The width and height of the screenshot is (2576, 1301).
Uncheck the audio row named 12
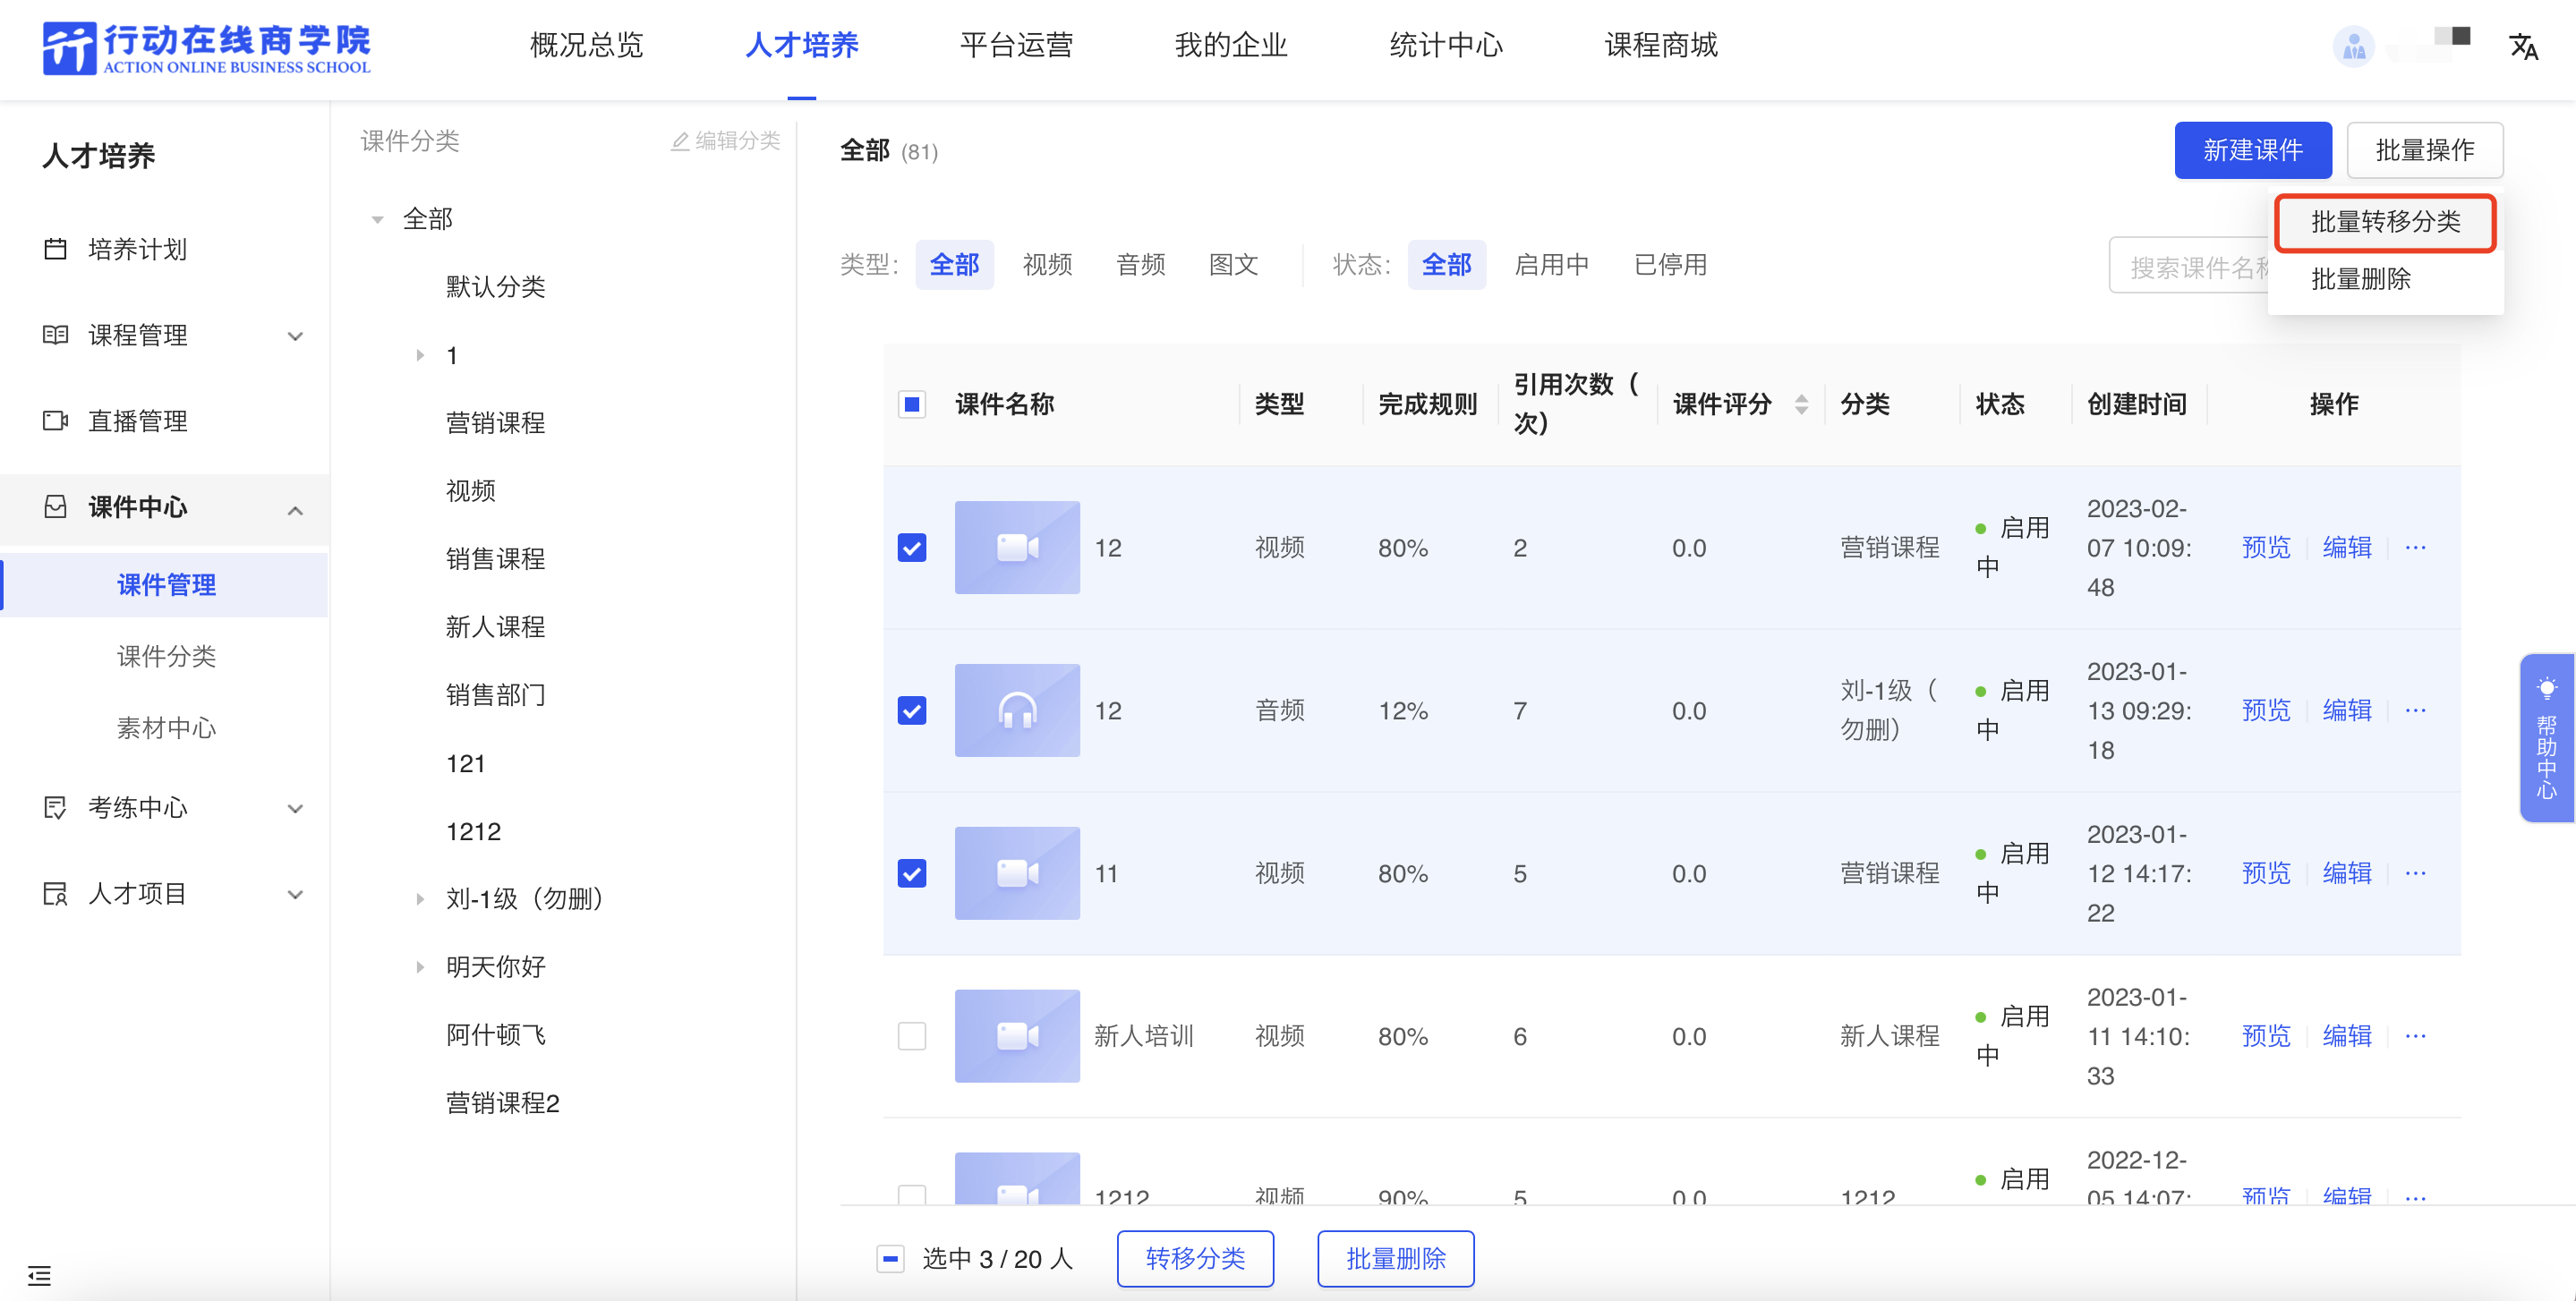912,710
